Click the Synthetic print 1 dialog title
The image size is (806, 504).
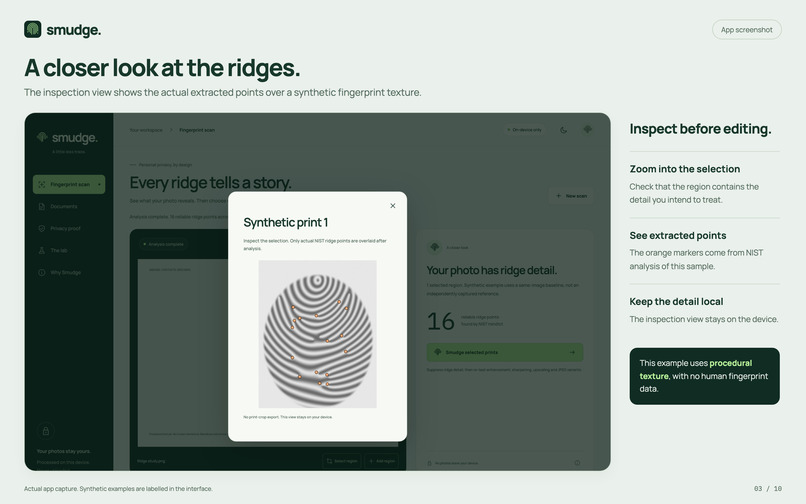click(x=285, y=222)
